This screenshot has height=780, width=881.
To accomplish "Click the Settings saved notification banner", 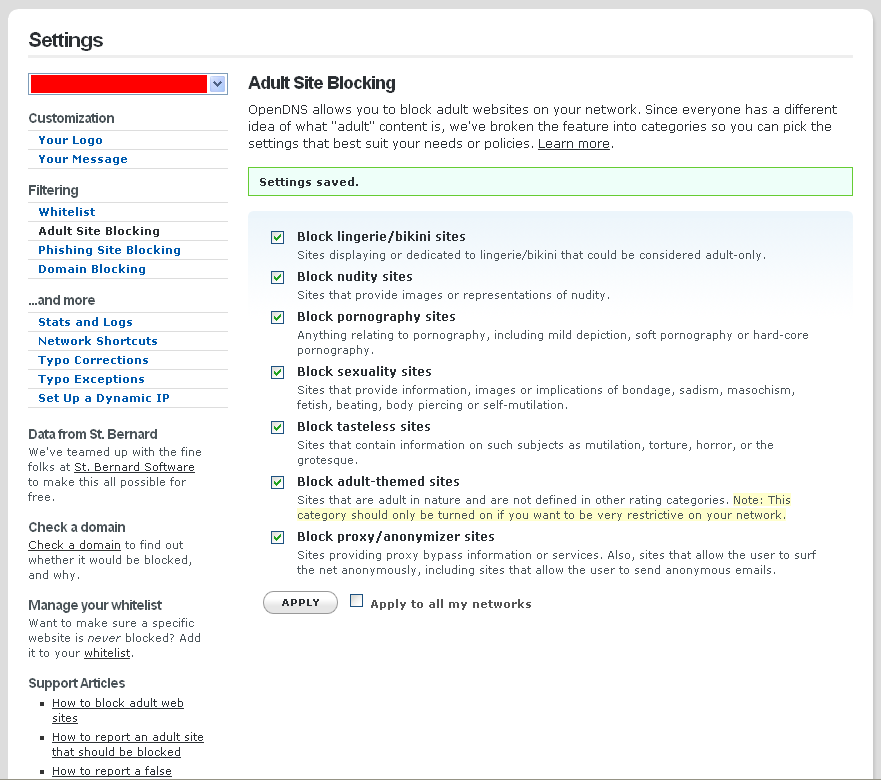I will [550, 182].
